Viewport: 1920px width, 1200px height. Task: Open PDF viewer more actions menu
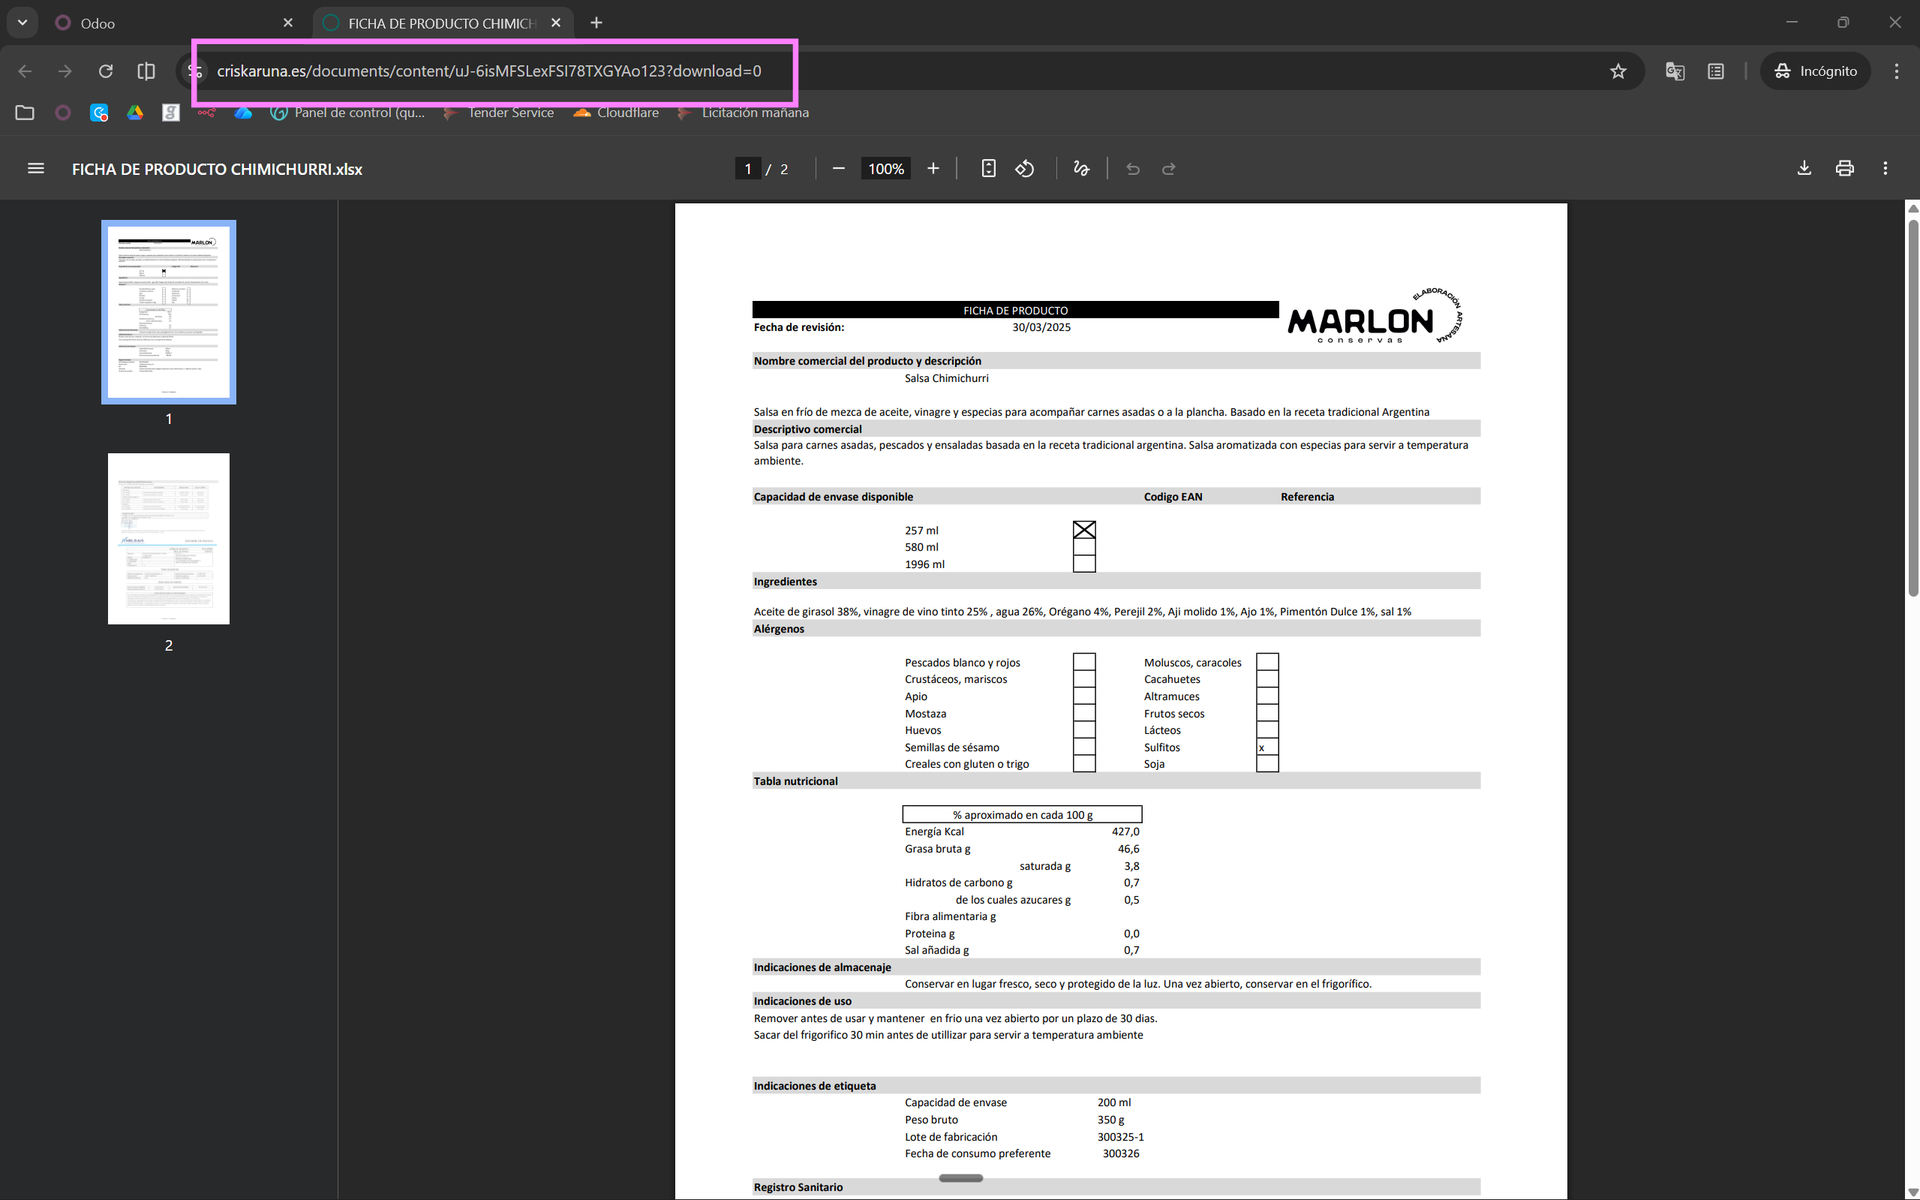[x=1885, y=169]
